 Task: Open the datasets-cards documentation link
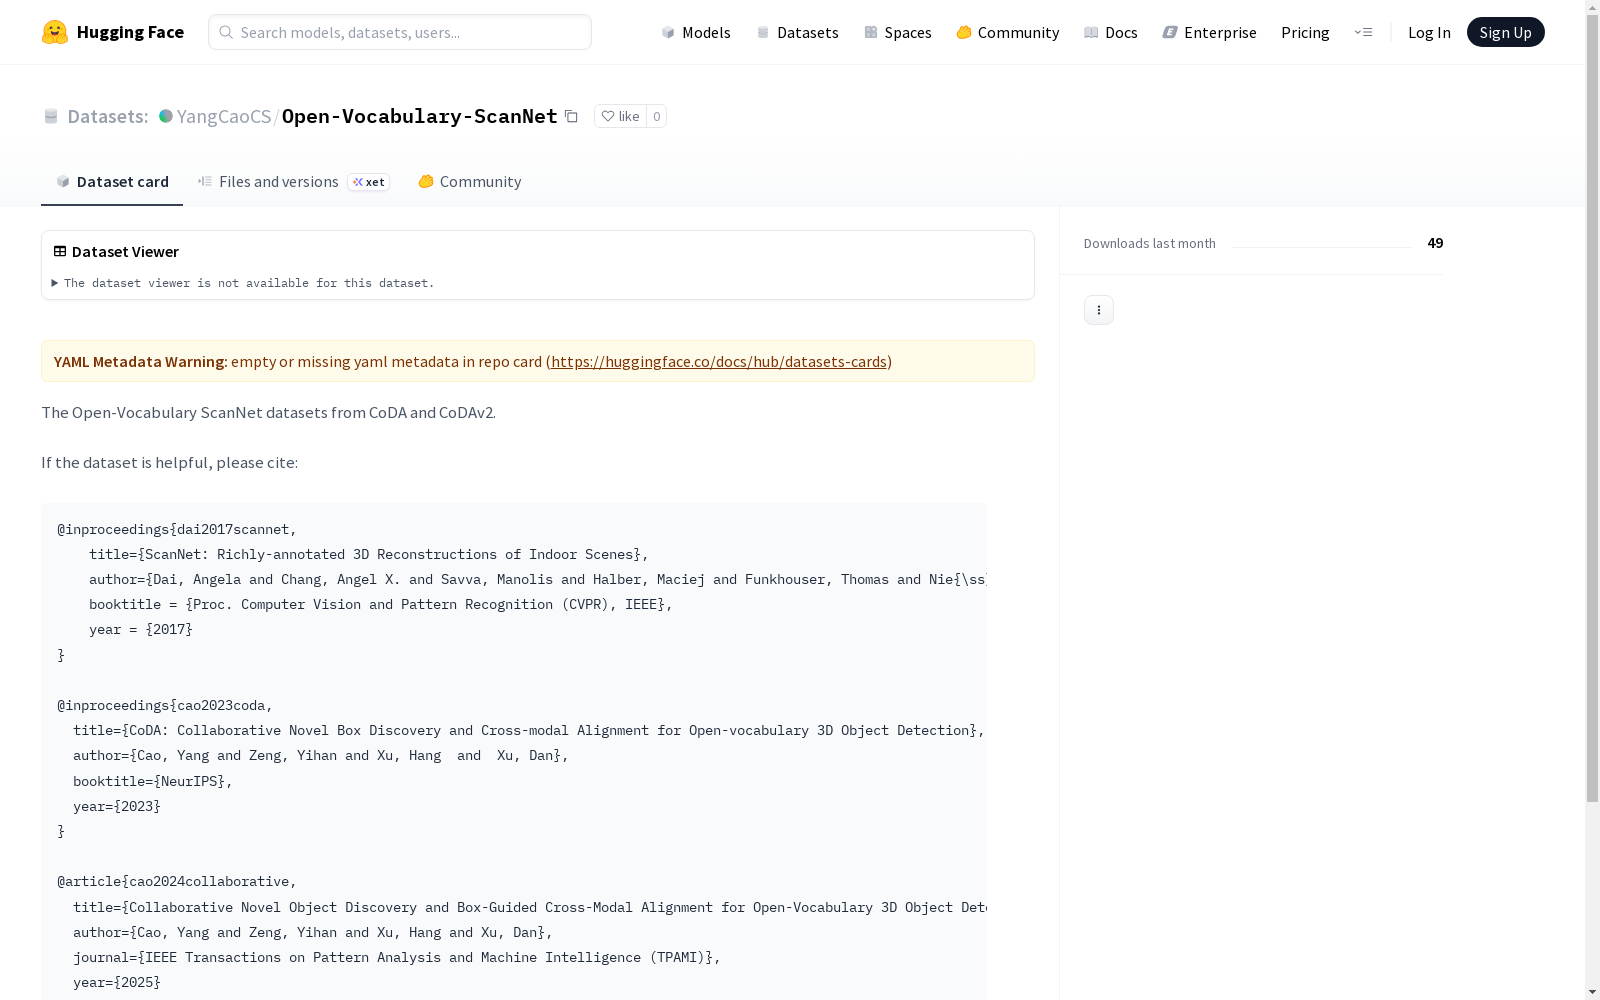coord(719,361)
